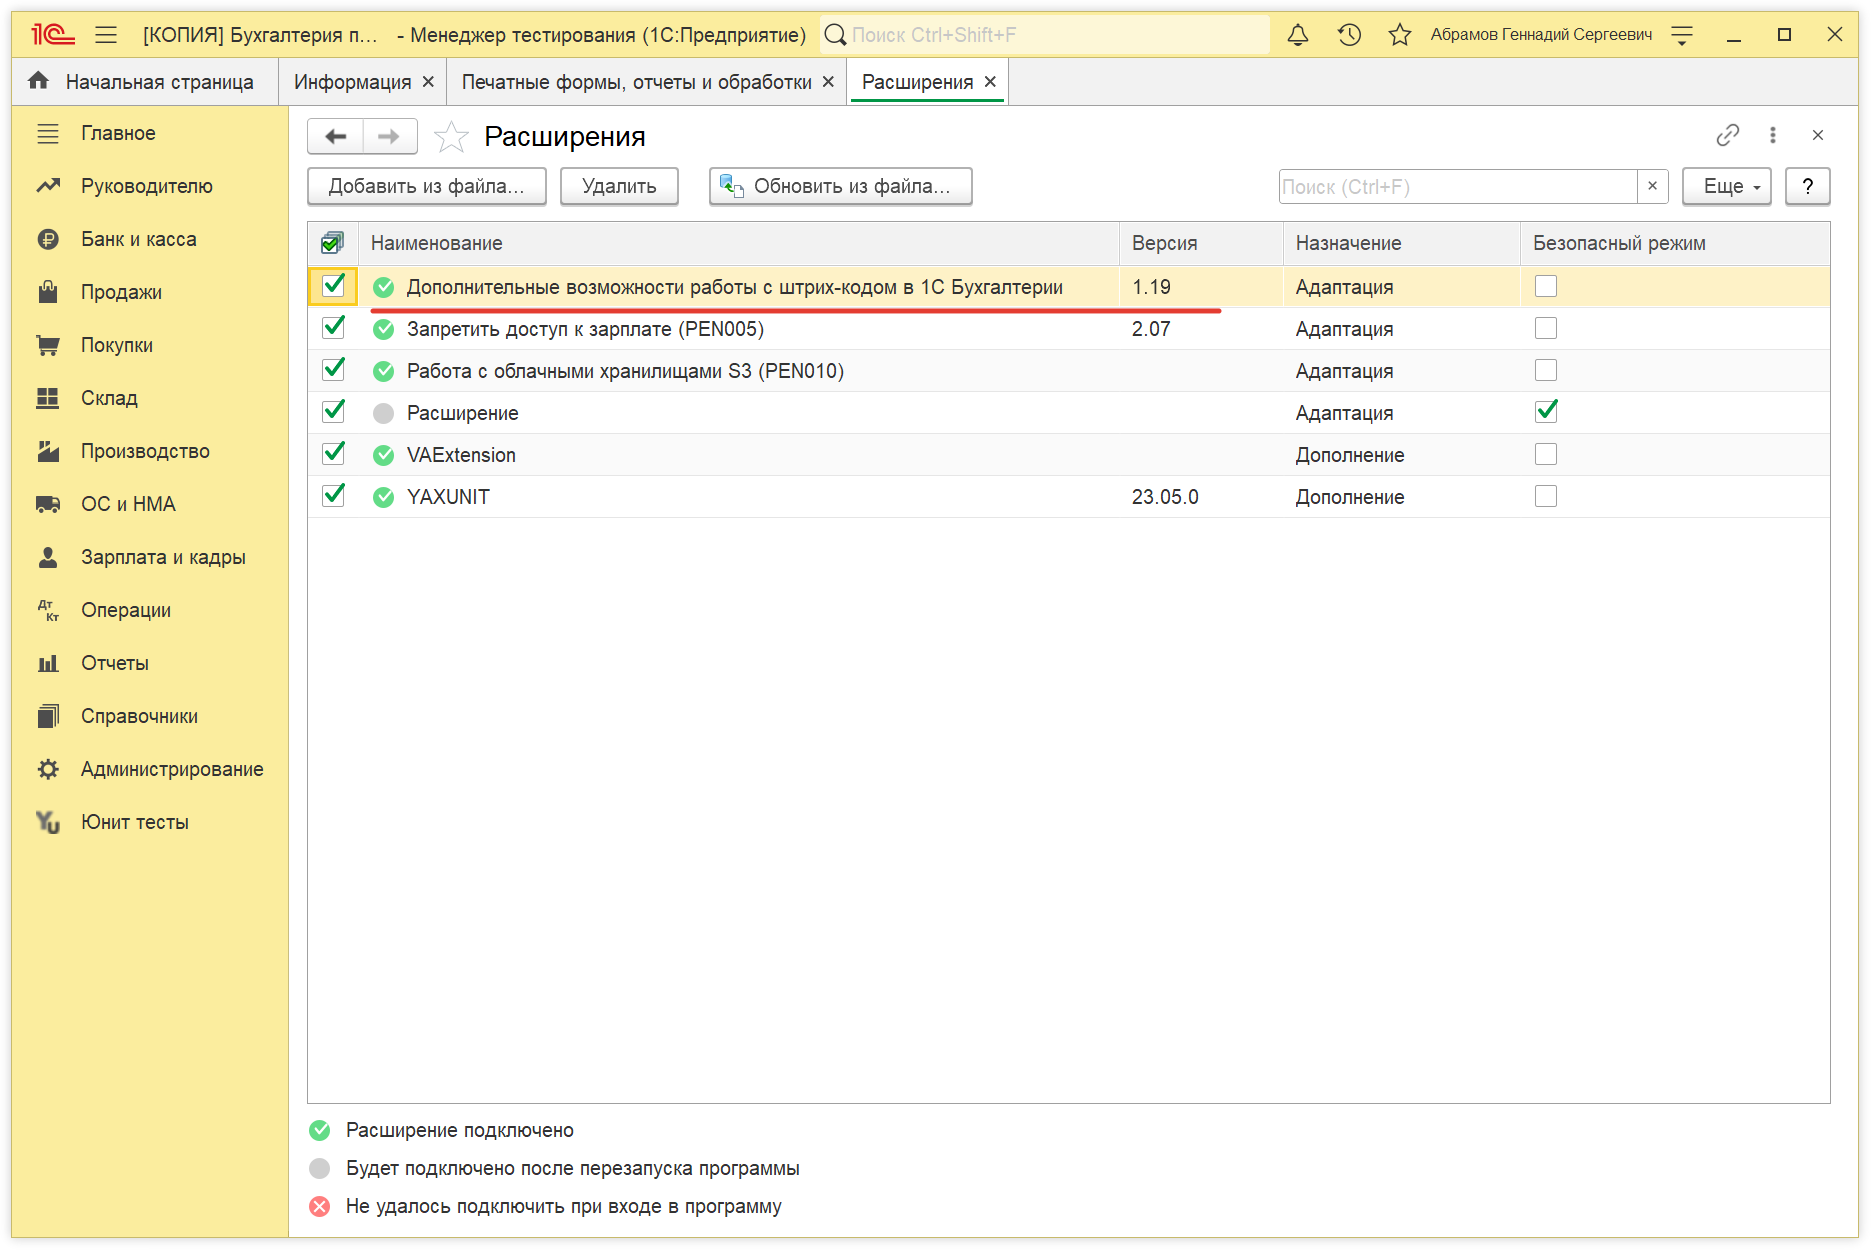The height and width of the screenshot is (1250, 1871).
Task: Click Добавить из файла button
Action: click(x=427, y=186)
